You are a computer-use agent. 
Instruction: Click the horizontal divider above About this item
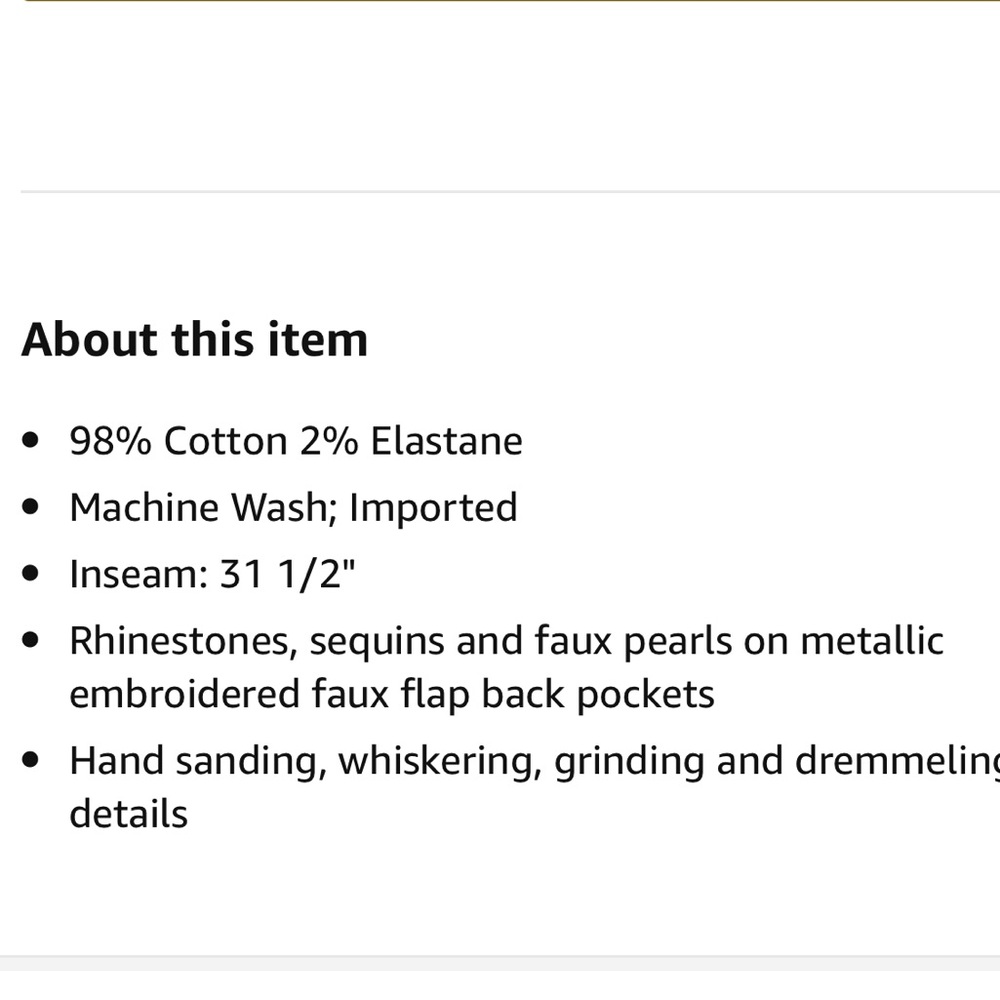tap(510, 191)
